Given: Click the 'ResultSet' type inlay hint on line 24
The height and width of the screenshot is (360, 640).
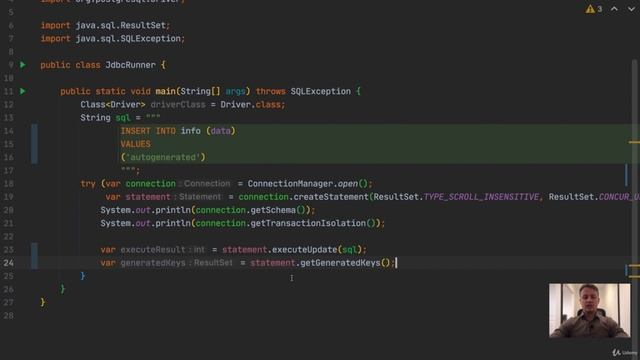Looking at the screenshot, I should point(213,263).
